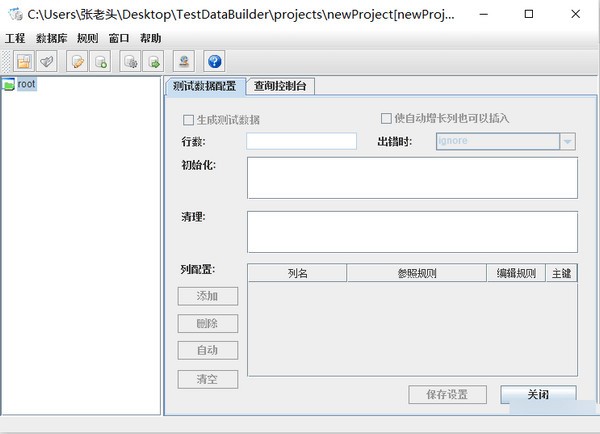This screenshot has height=434, width=600.
Task: Click the 行数 input field
Action: (x=301, y=141)
